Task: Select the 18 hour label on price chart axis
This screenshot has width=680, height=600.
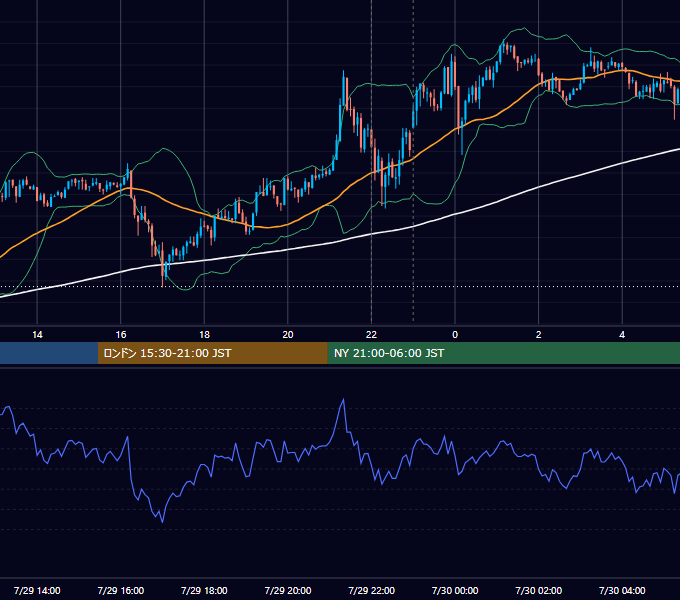Action: [204, 335]
